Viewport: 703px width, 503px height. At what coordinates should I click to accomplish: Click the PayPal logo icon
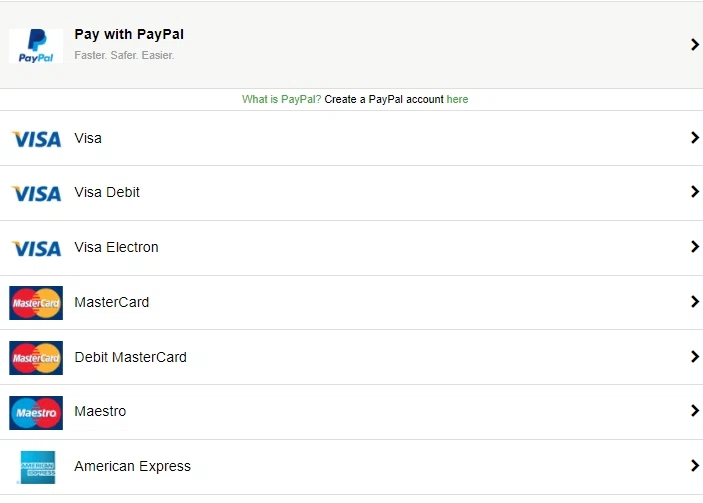[x=36, y=45]
